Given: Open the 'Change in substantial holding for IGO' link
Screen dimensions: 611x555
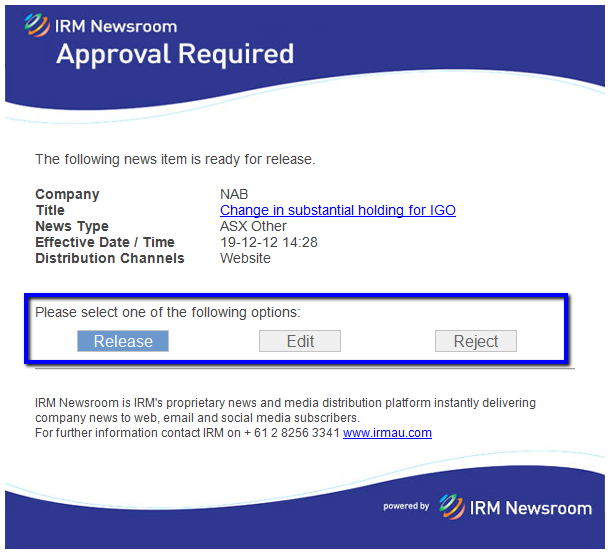Looking at the screenshot, I should [x=338, y=210].
